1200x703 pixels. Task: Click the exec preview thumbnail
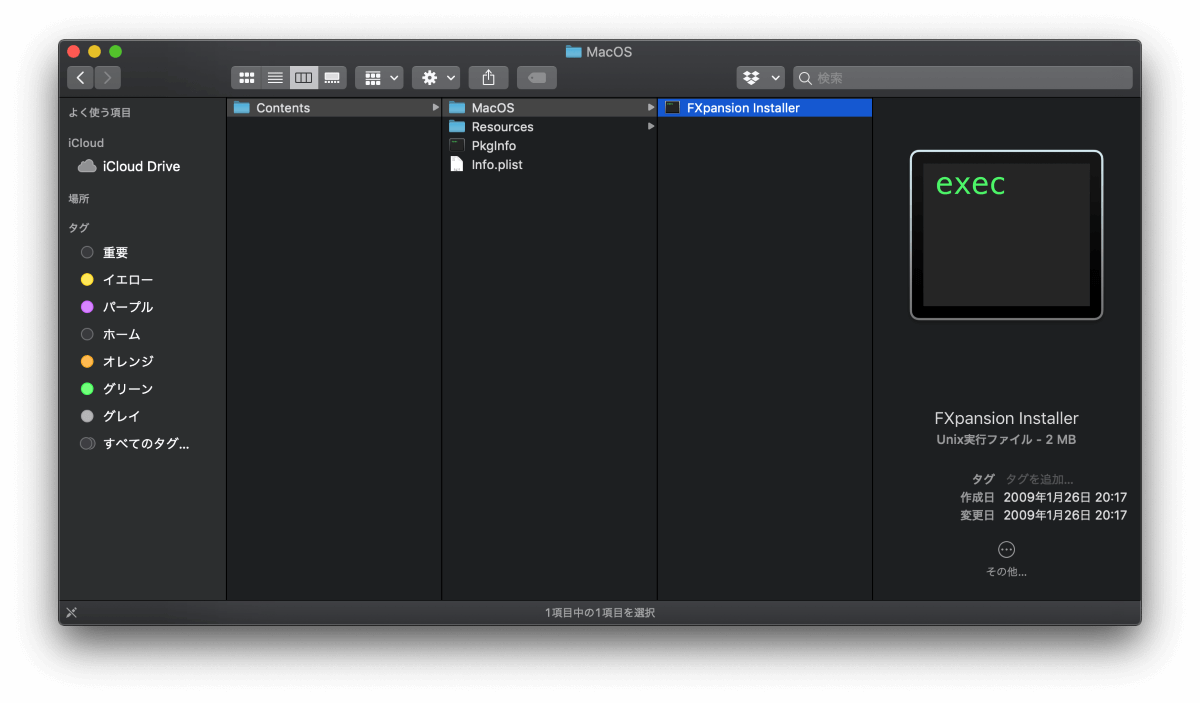[x=1006, y=235]
